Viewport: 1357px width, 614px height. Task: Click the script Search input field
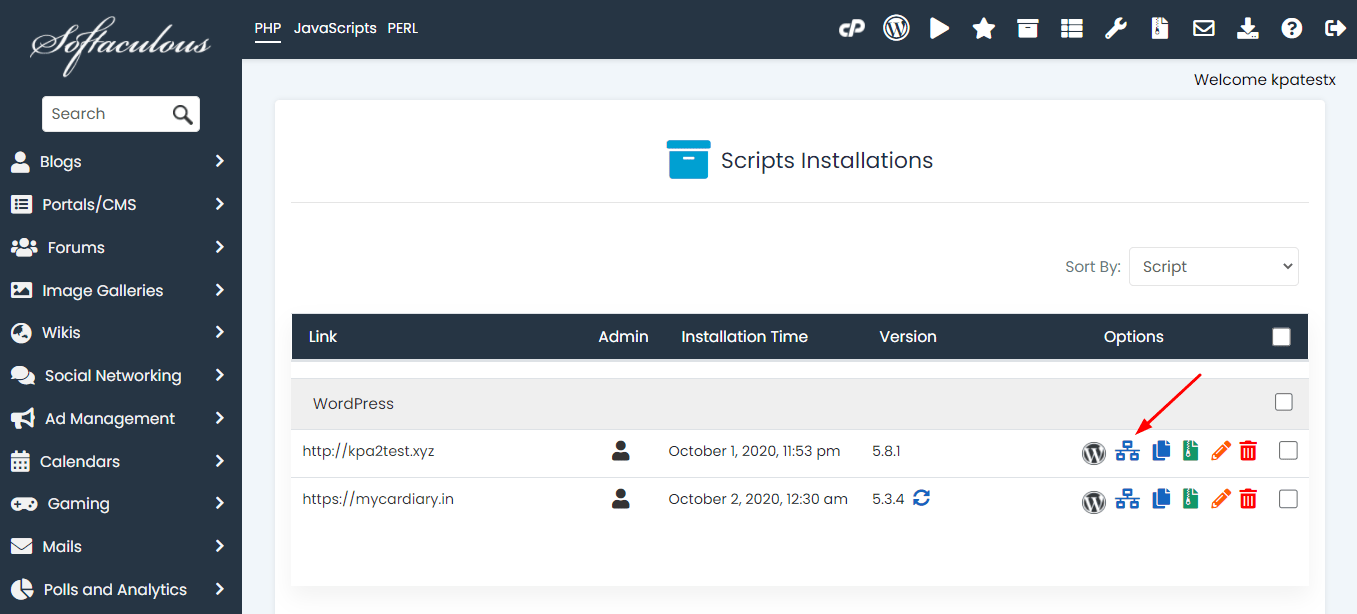click(105, 114)
